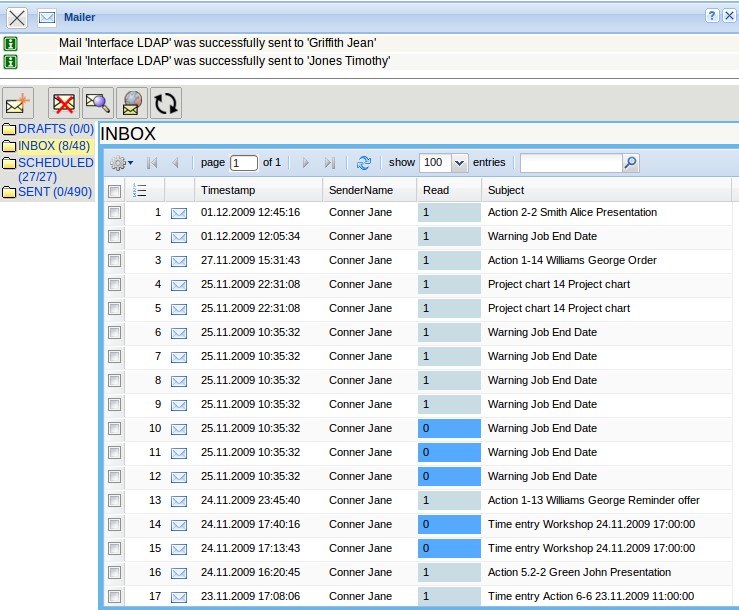Select the checkbox for row 10
Viewport: 739px width, 610px height.
pyautogui.click(x=115, y=429)
